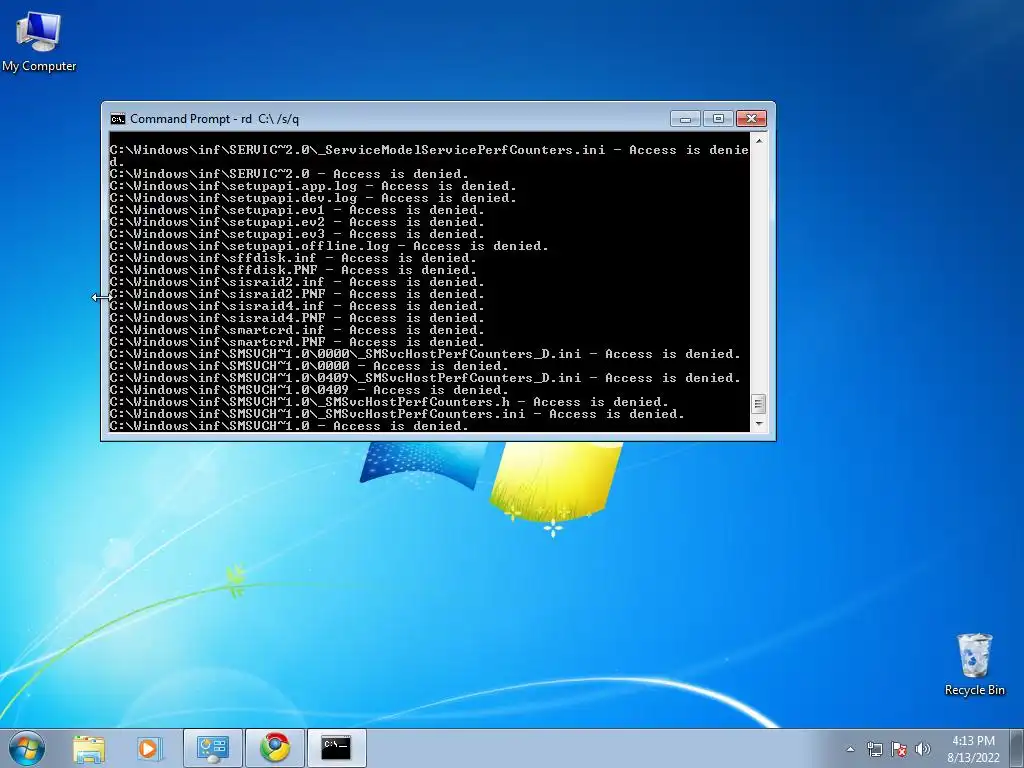Launch Windows Media Player from the taskbar
The image size is (1024, 768).
149,748
